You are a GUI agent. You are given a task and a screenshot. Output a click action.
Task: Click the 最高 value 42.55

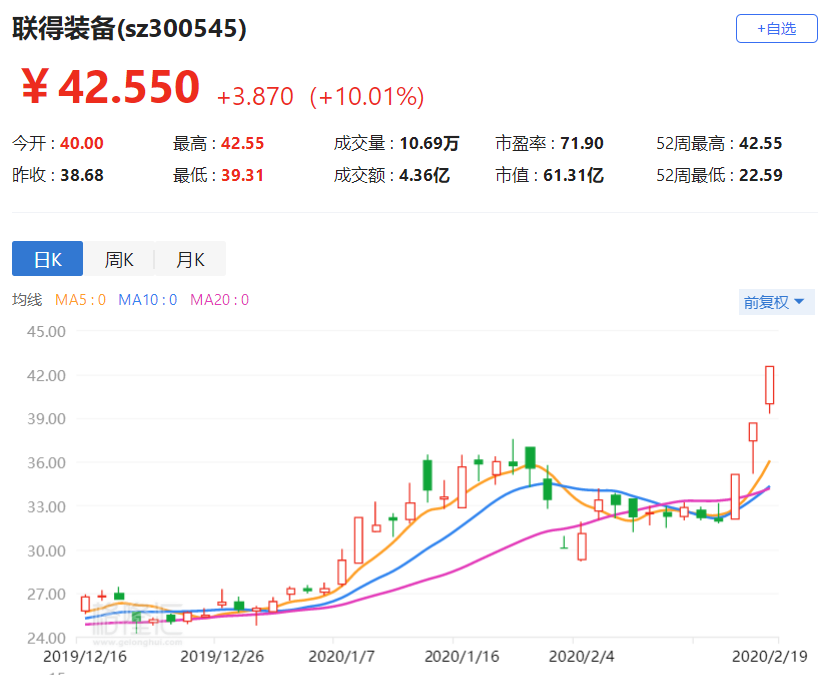(242, 143)
